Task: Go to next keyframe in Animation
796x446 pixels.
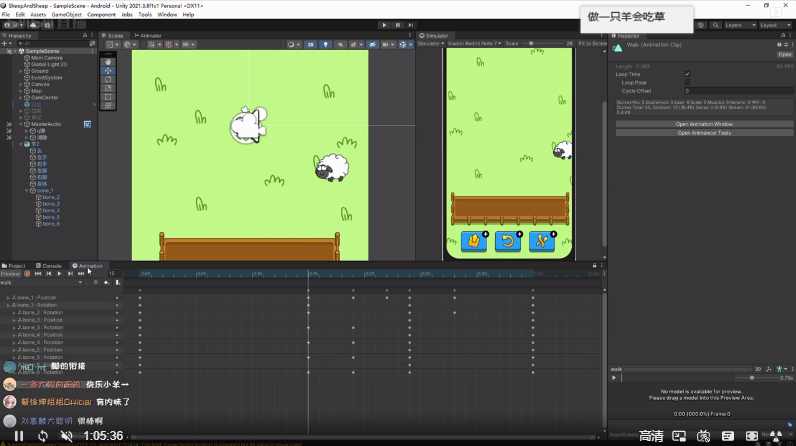Action: (x=70, y=274)
